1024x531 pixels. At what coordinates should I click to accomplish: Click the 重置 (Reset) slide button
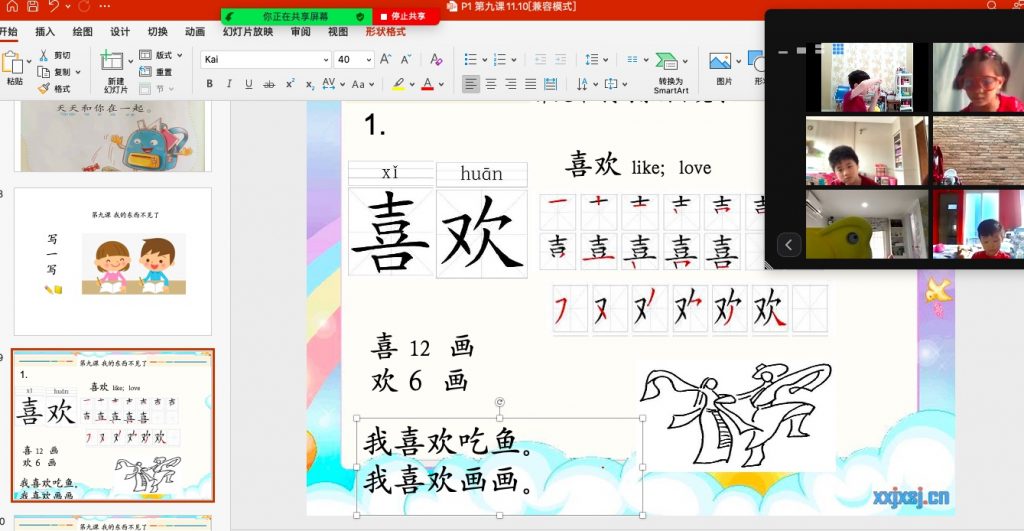click(158, 72)
